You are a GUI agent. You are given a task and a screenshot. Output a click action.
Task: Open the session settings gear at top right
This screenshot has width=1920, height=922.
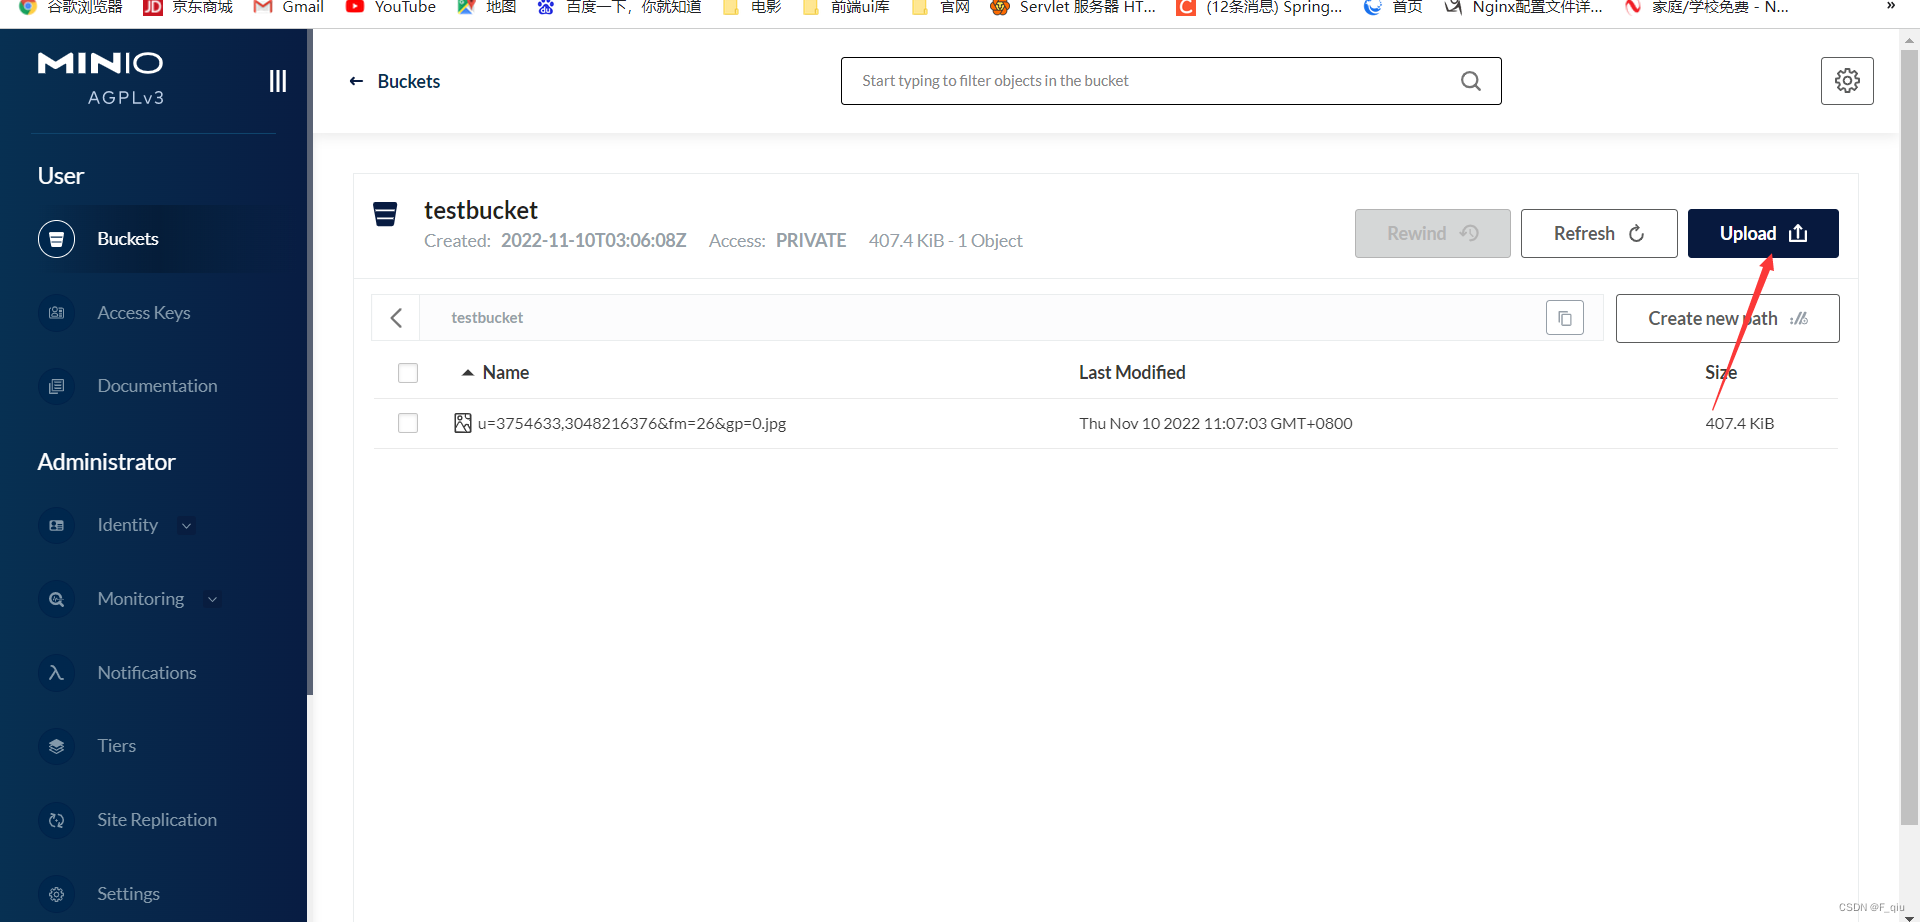pyautogui.click(x=1847, y=81)
